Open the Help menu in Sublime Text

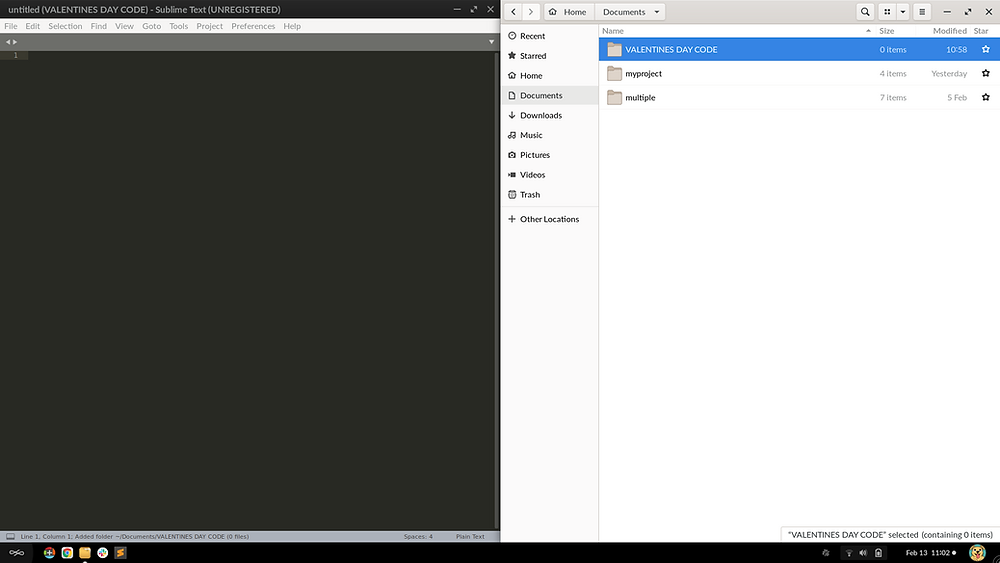[292, 26]
